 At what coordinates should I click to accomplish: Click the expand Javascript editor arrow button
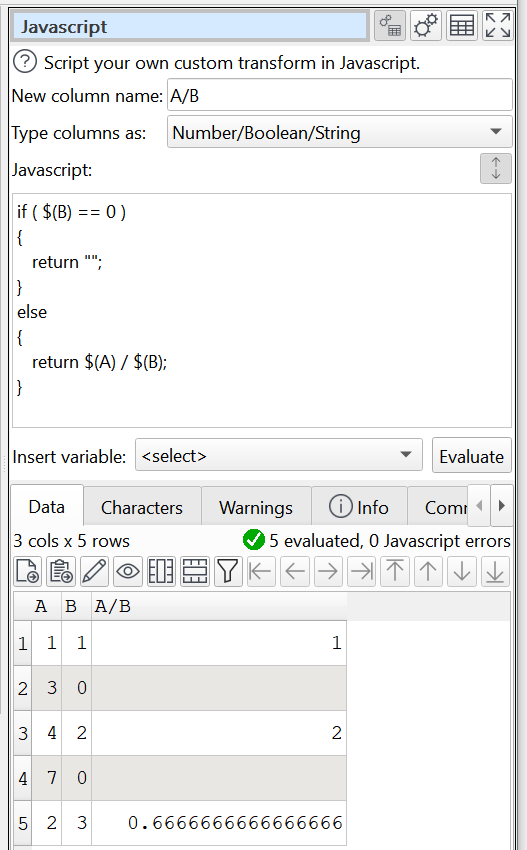(x=496, y=168)
